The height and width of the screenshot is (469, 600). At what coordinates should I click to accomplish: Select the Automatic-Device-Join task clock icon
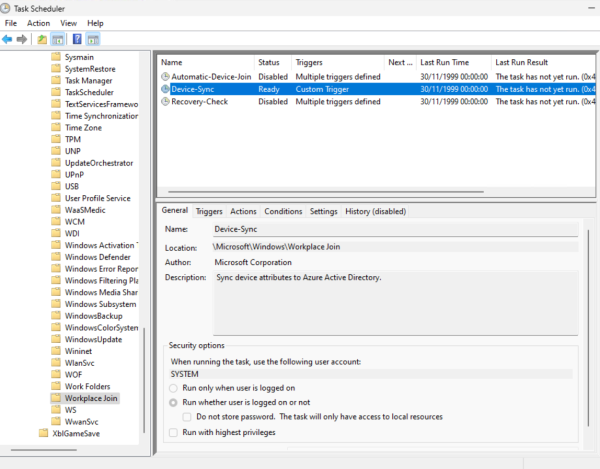165,76
